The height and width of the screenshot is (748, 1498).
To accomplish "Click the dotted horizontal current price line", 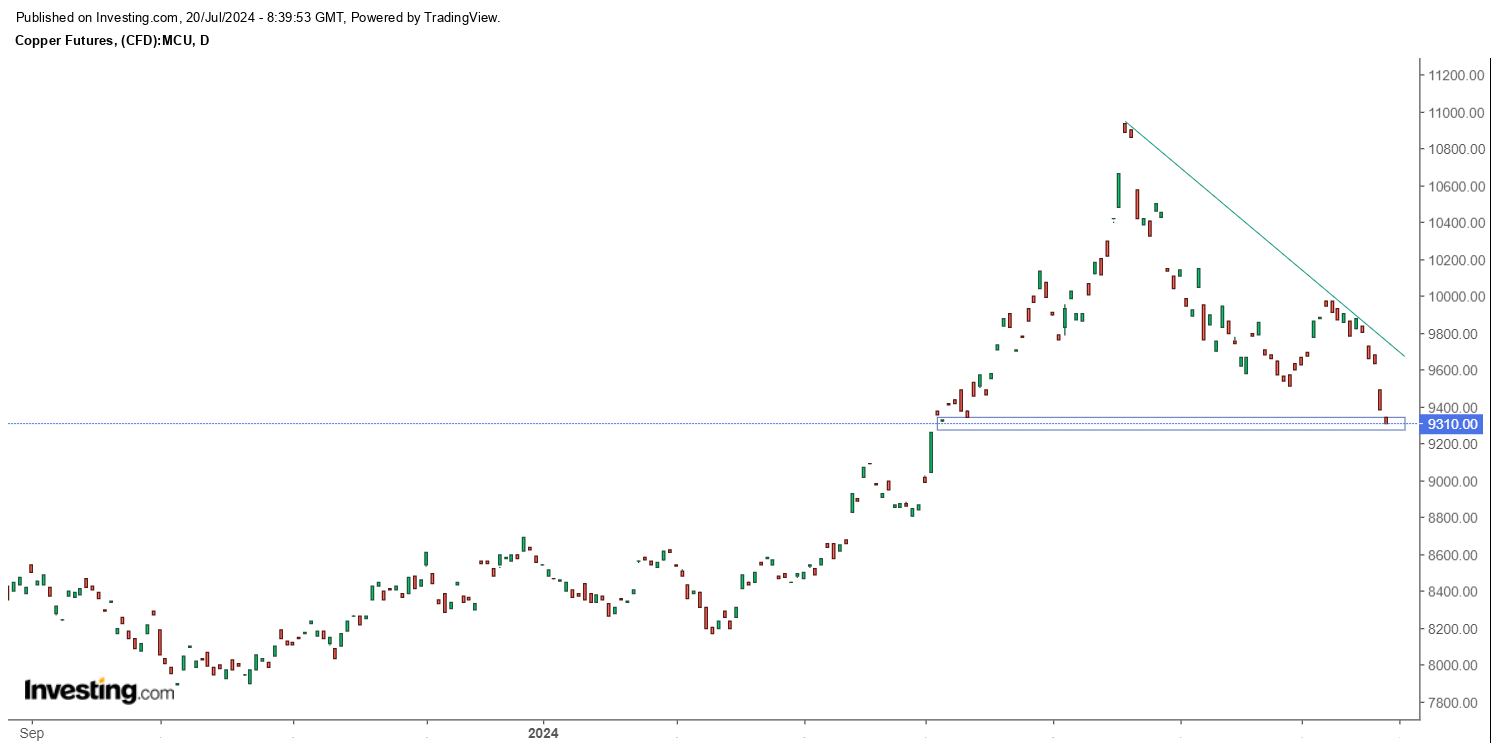I will coord(500,424).
